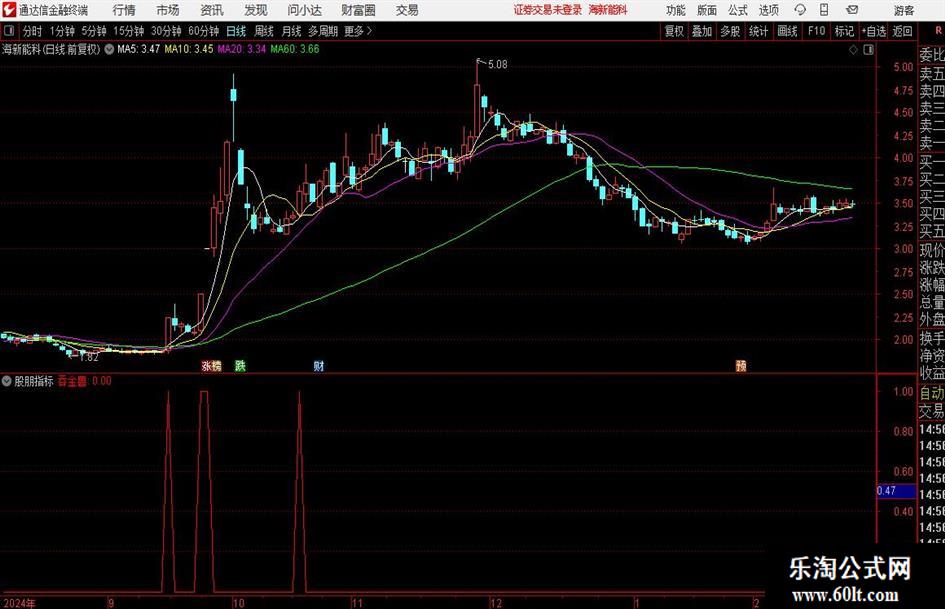Switch to 30分钟 period
945x609 pixels.
click(166, 31)
